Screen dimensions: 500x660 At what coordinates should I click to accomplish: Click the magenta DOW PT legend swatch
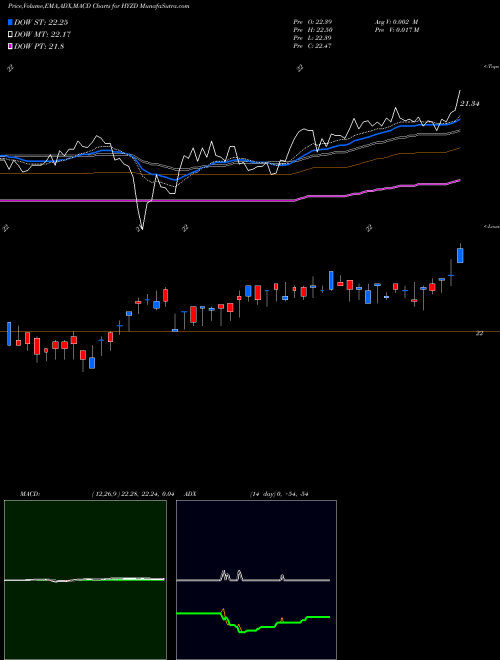coord(11,46)
